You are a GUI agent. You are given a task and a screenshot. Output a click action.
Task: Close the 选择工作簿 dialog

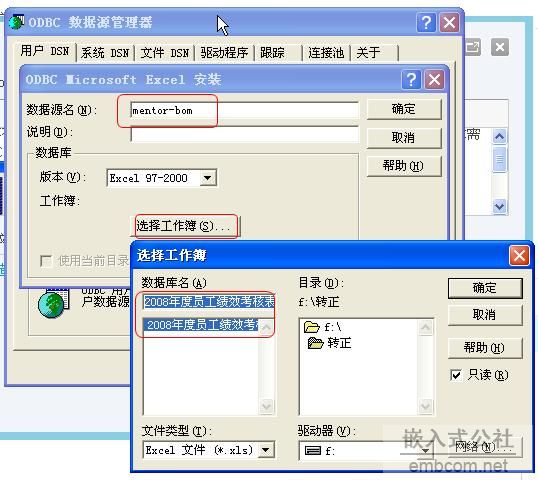click(x=519, y=256)
